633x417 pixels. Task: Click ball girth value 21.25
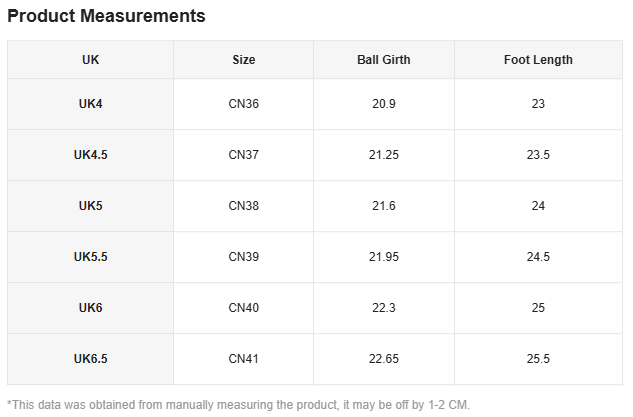point(383,155)
